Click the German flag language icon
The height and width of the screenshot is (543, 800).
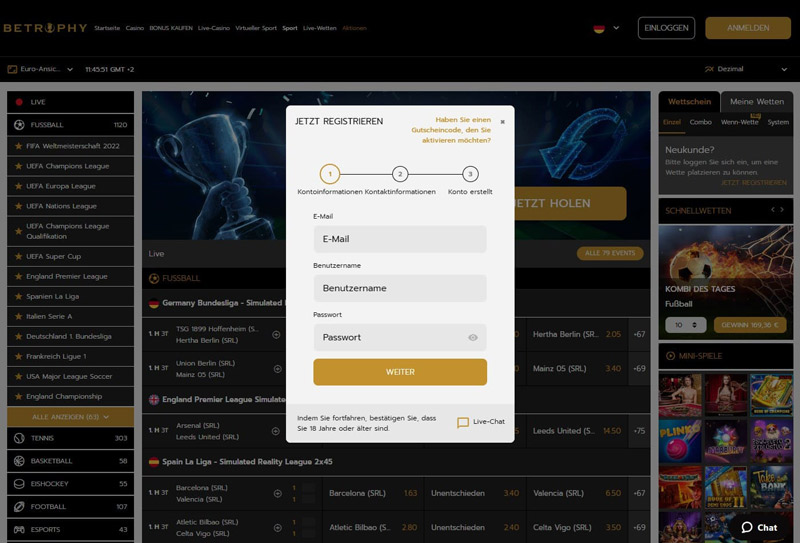[x=599, y=28]
